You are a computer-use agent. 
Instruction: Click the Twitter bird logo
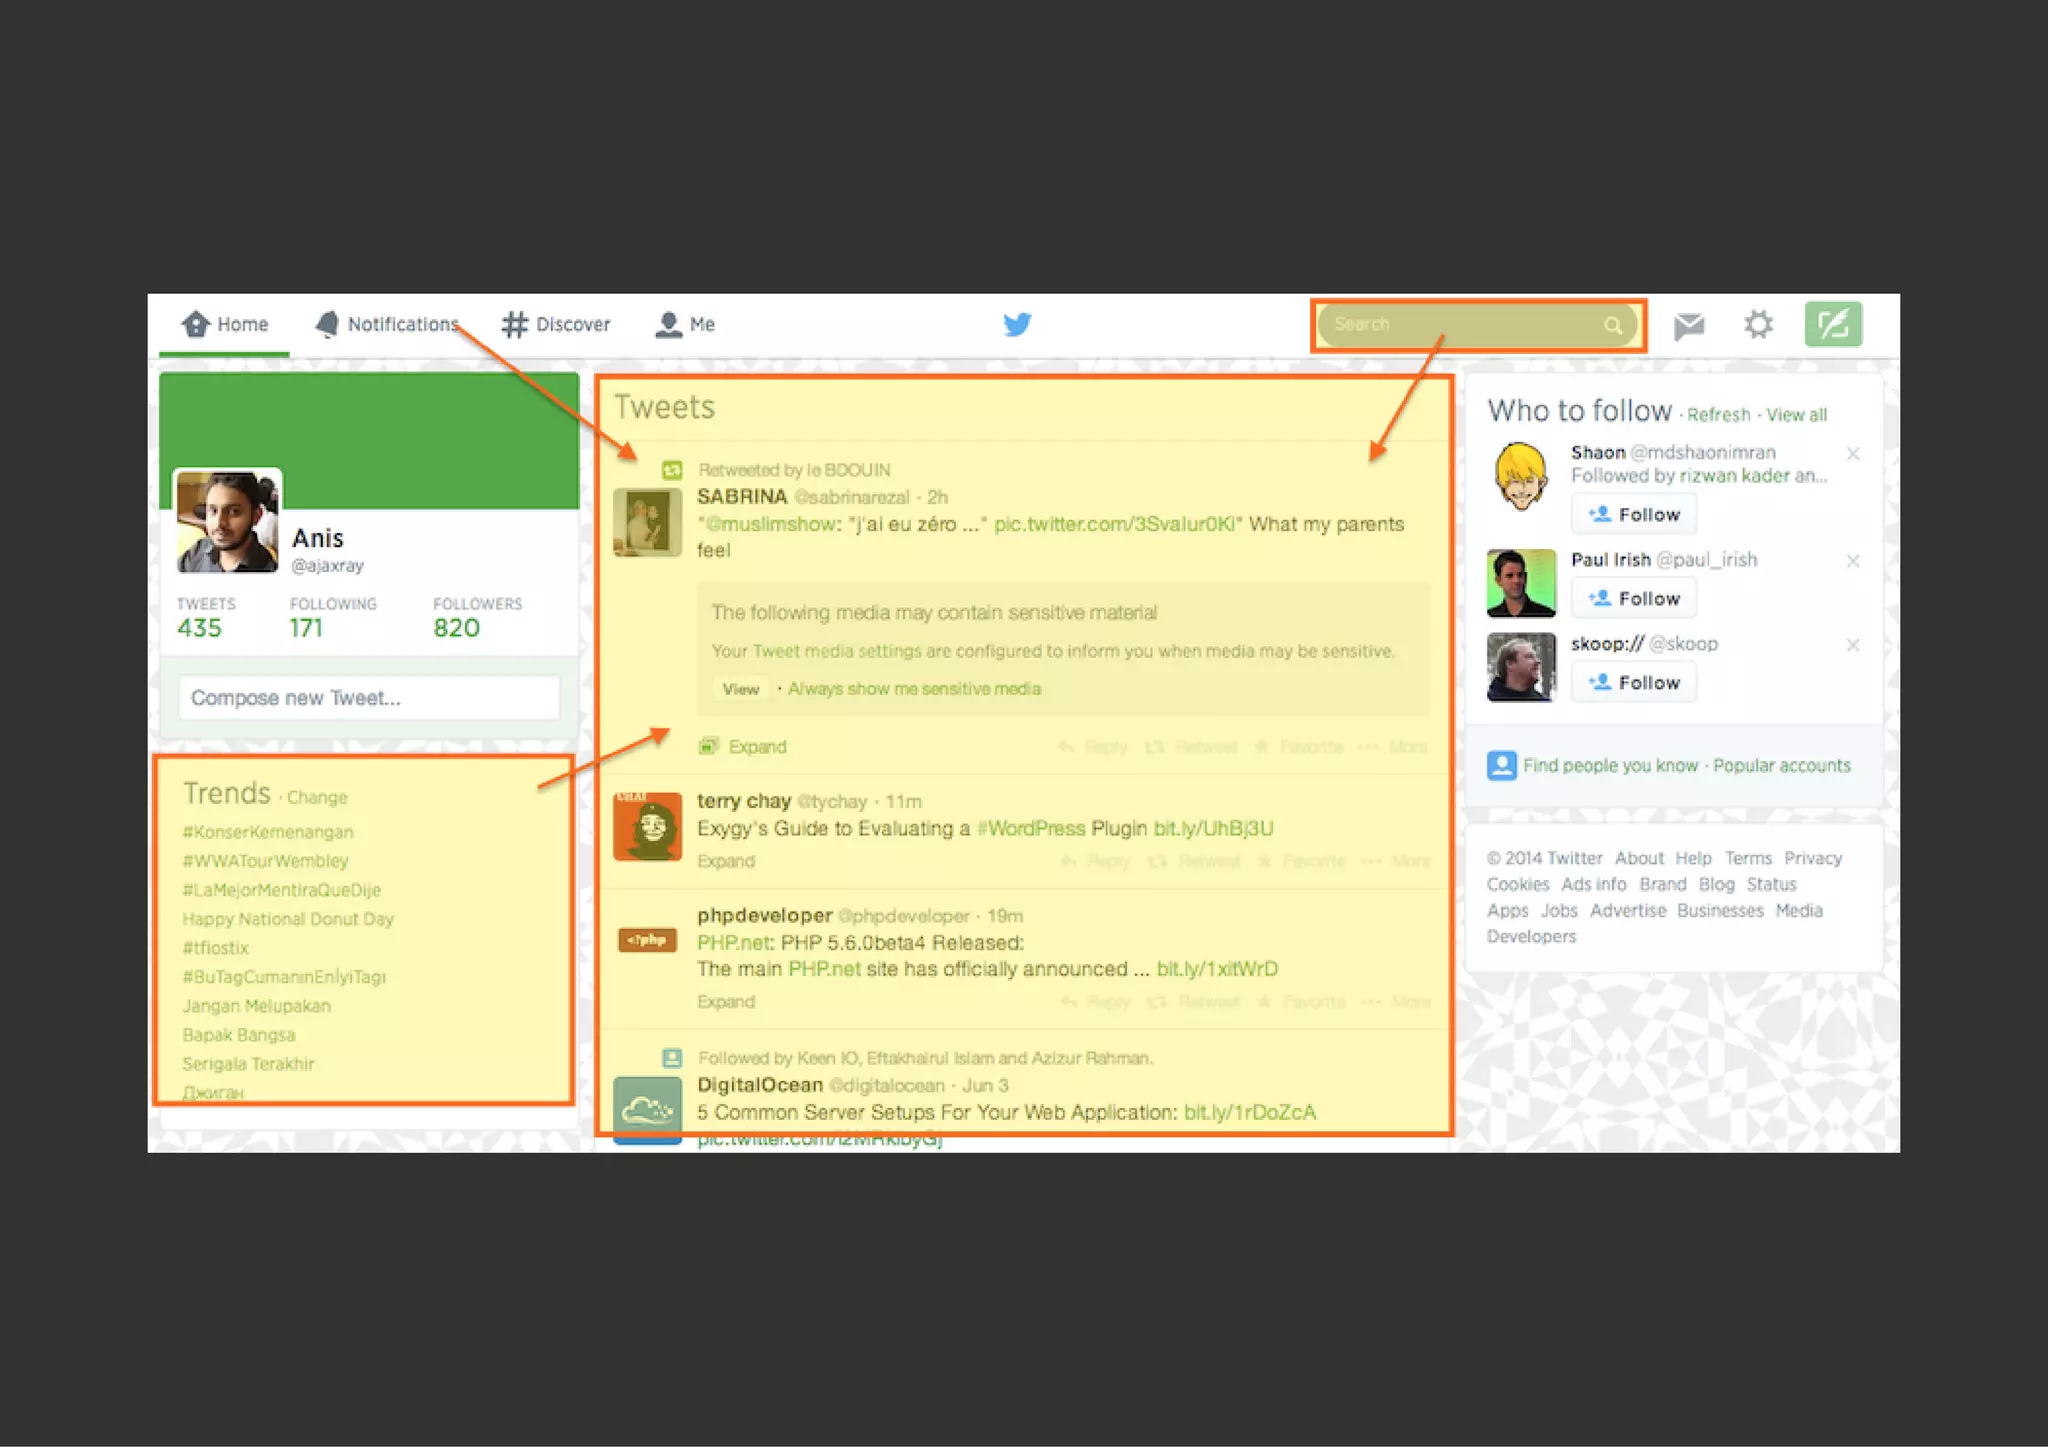click(x=1017, y=324)
